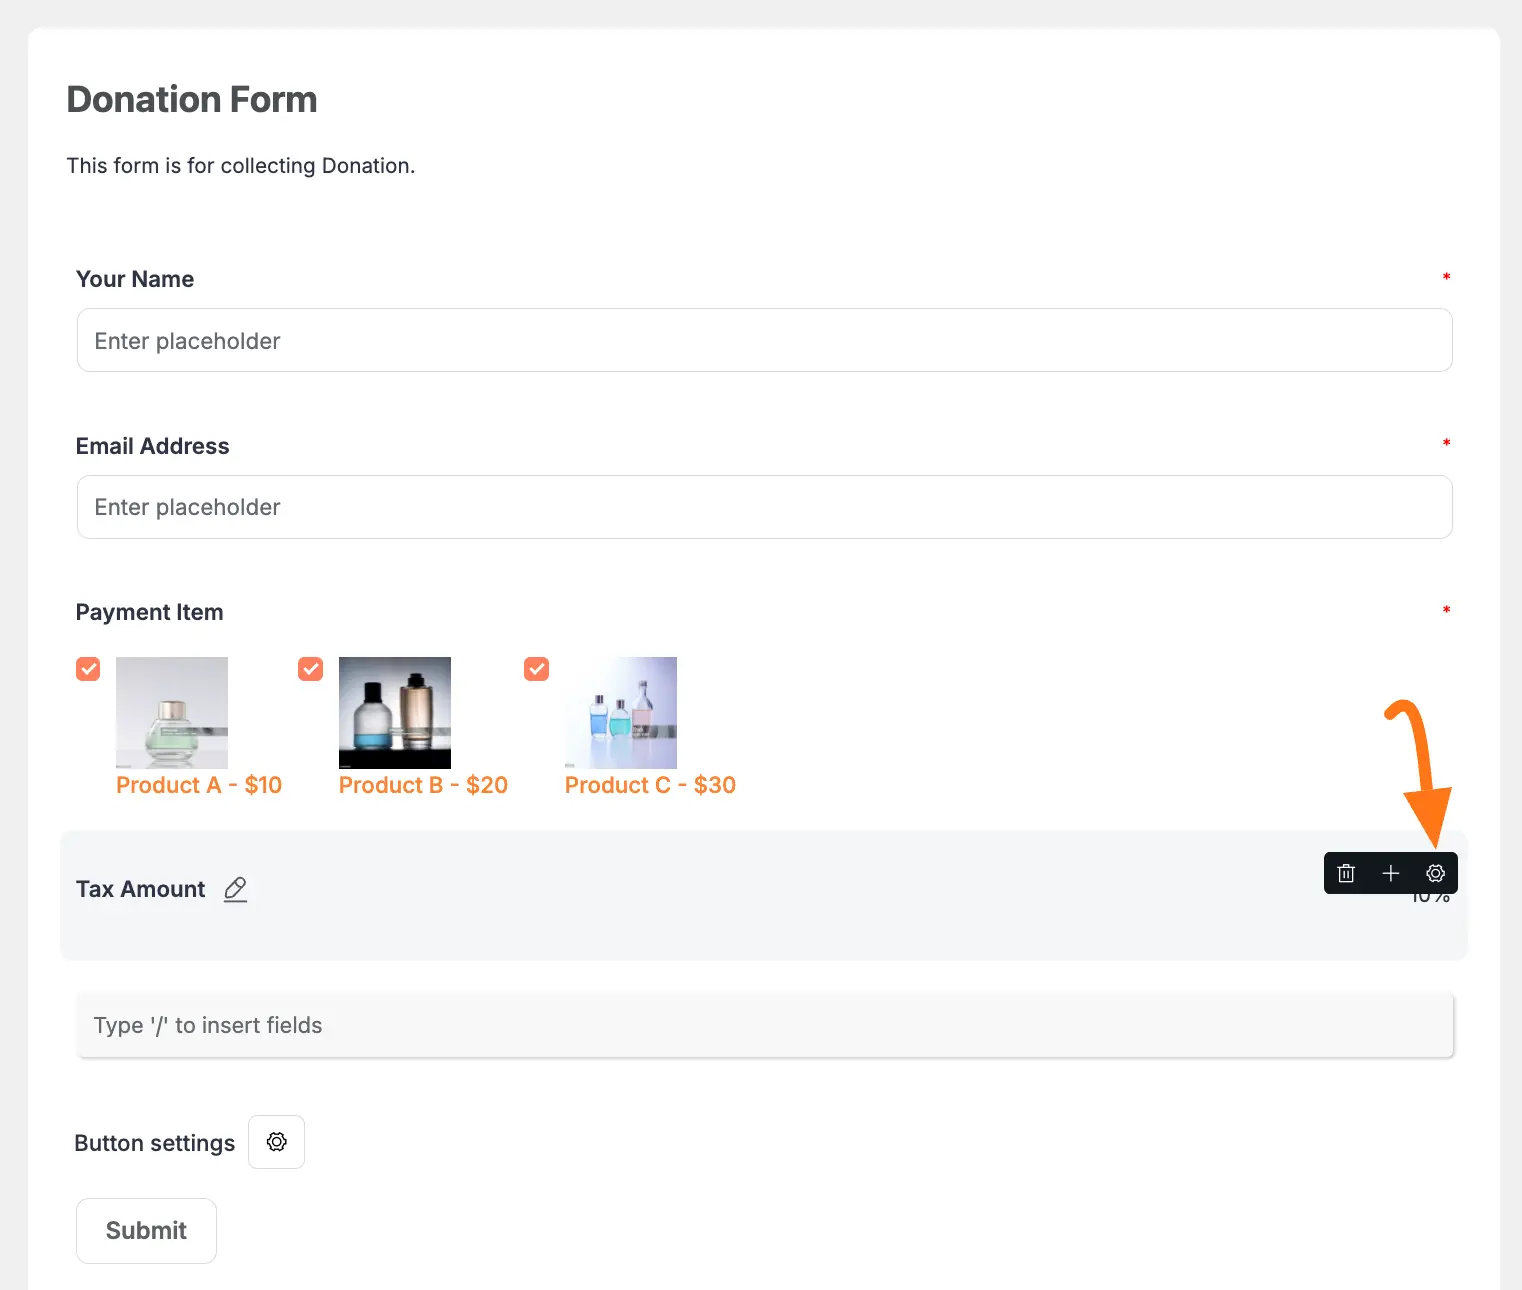Click the Product C bottles thumbnail
This screenshot has width=1522, height=1290.
[621, 712]
